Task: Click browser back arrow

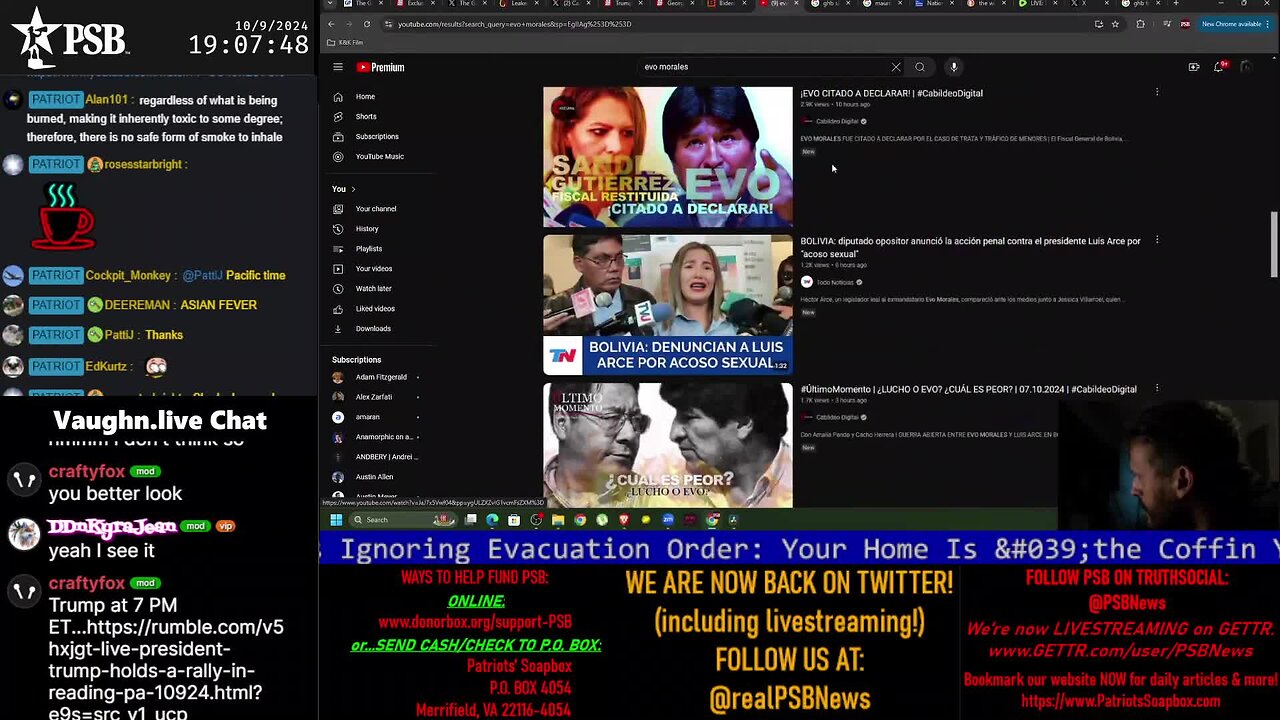Action: pos(331,24)
